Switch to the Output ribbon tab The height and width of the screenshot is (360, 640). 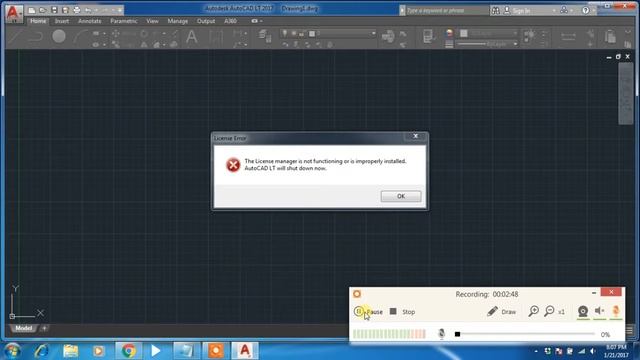(x=206, y=21)
